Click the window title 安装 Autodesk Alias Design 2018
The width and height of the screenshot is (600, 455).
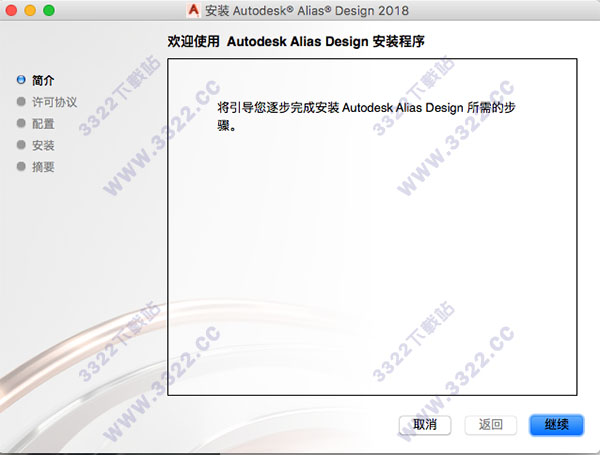point(307,11)
